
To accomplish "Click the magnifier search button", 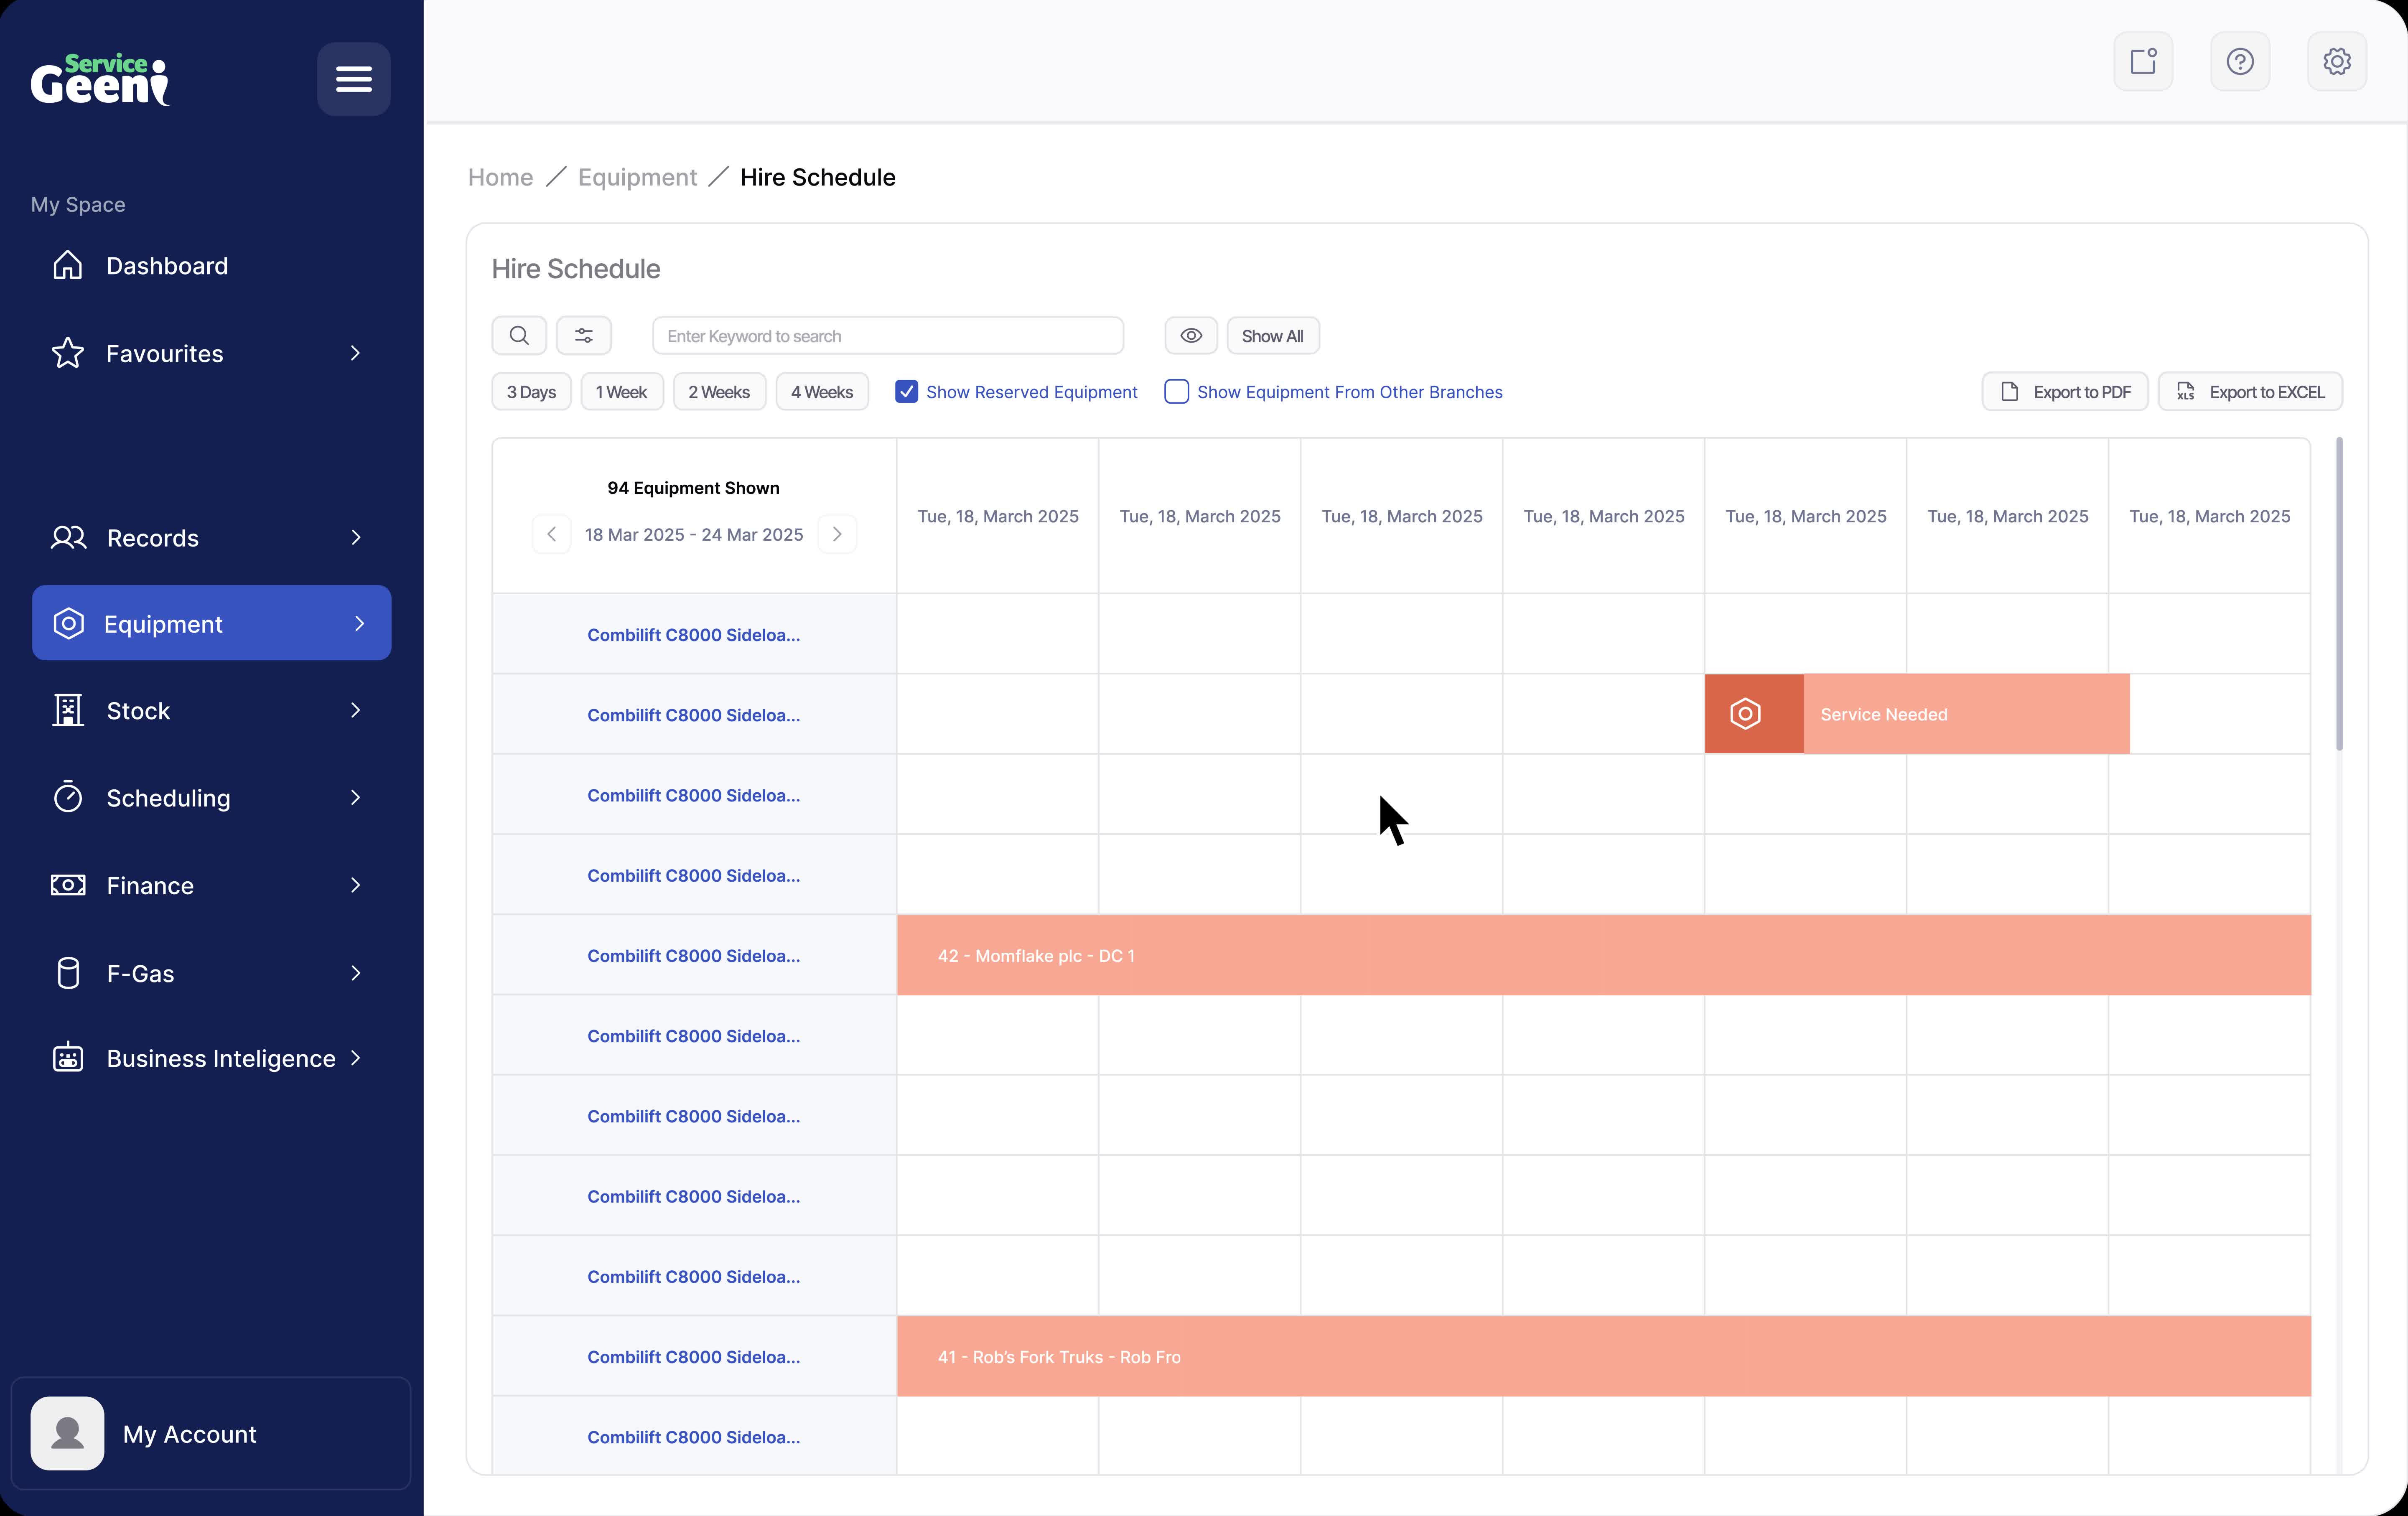I will click(x=519, y=336).
